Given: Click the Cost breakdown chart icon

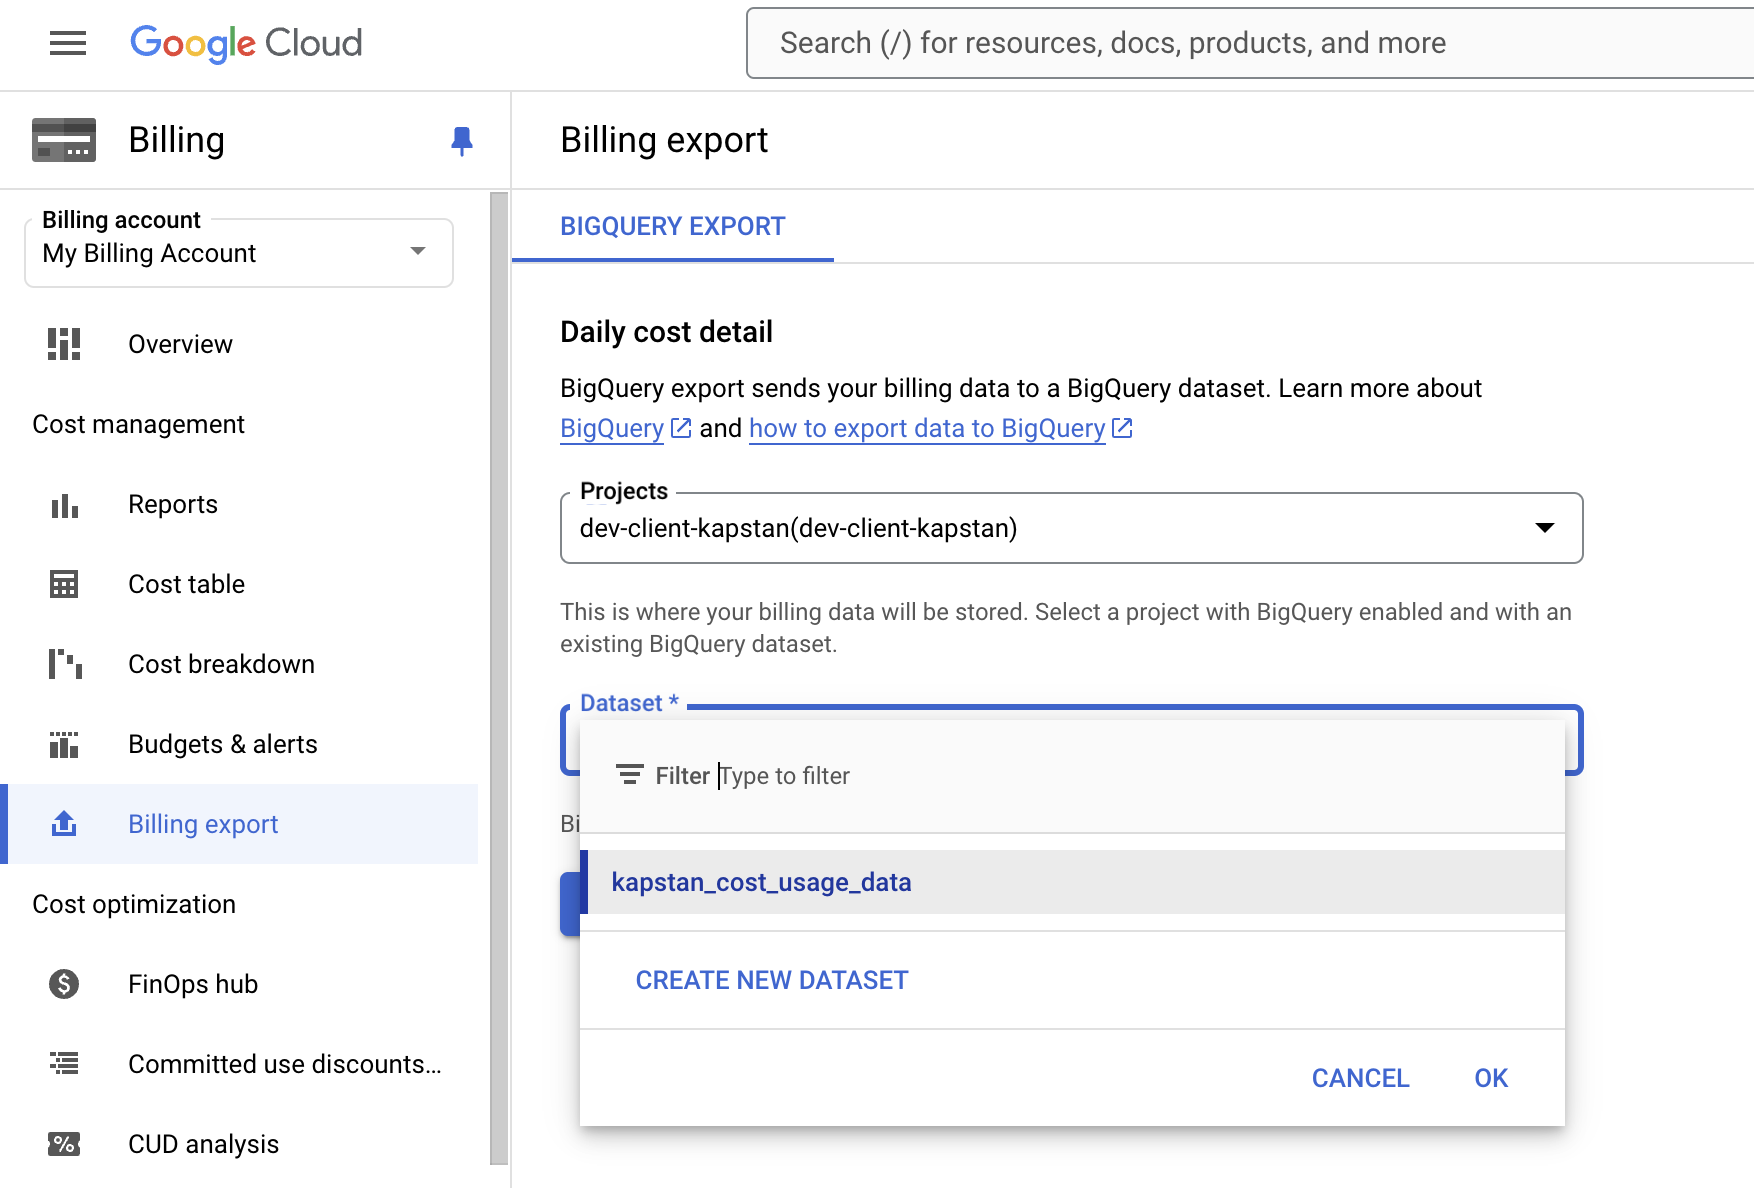Looking at the screenshot, I should (x=64, y=664).
